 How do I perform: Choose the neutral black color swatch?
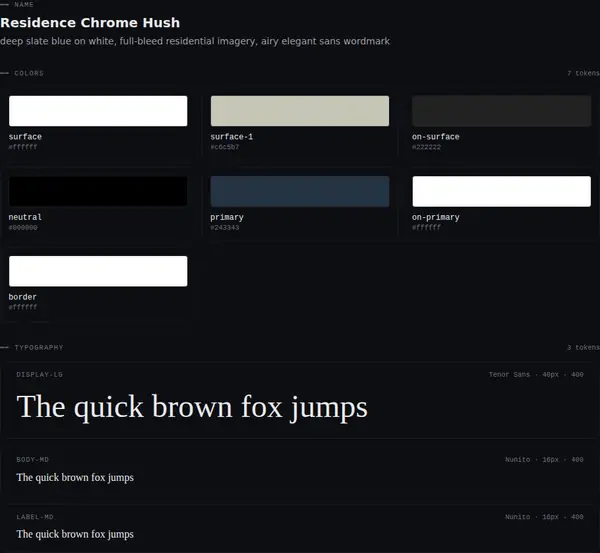[98, 191]
